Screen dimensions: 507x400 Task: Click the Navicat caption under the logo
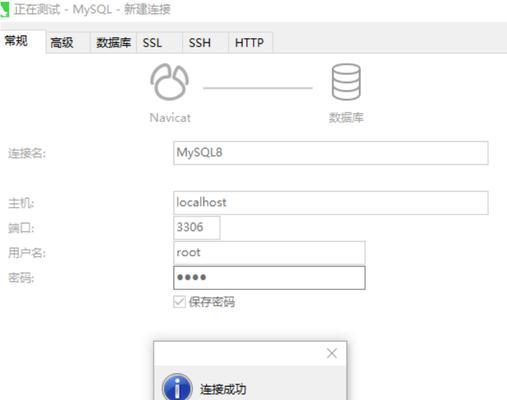click(170, 118)
